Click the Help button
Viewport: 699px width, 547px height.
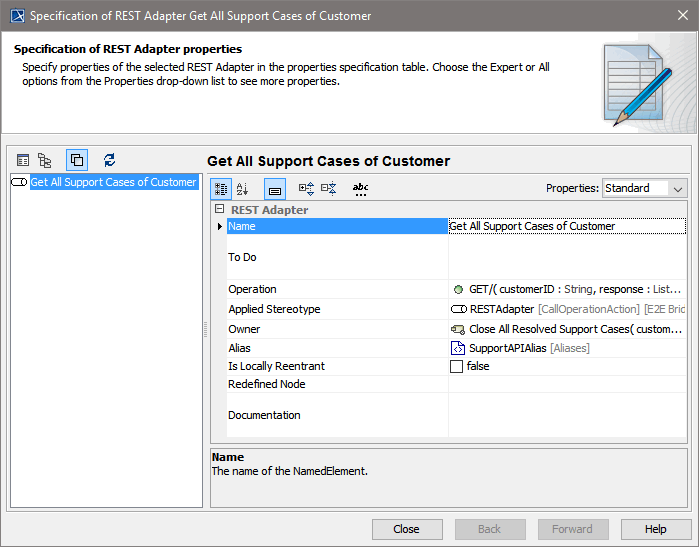click(655, 529)
